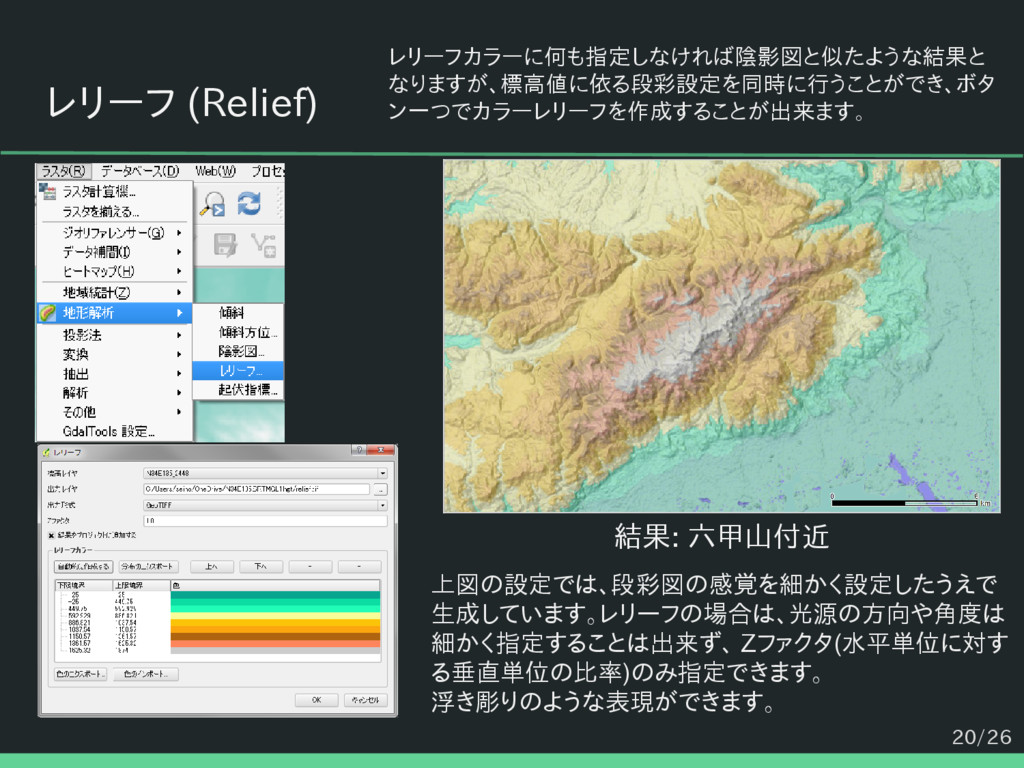Select 地形解析 menu entry

click(115, 313)
